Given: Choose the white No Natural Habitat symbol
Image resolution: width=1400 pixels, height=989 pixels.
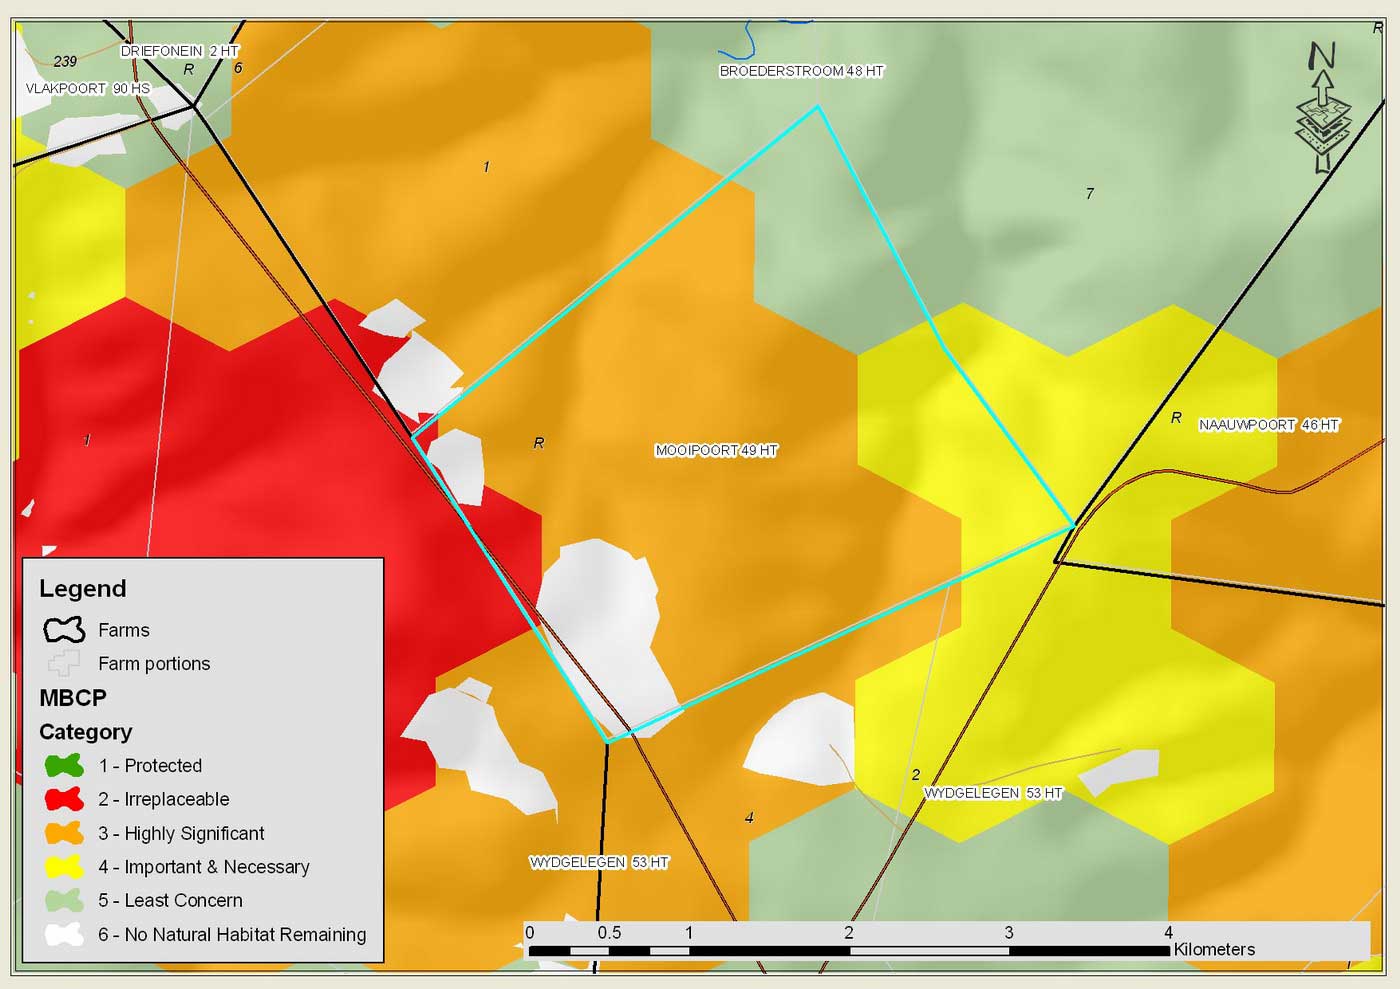Looking at the screenshot, I should point(64,934).
